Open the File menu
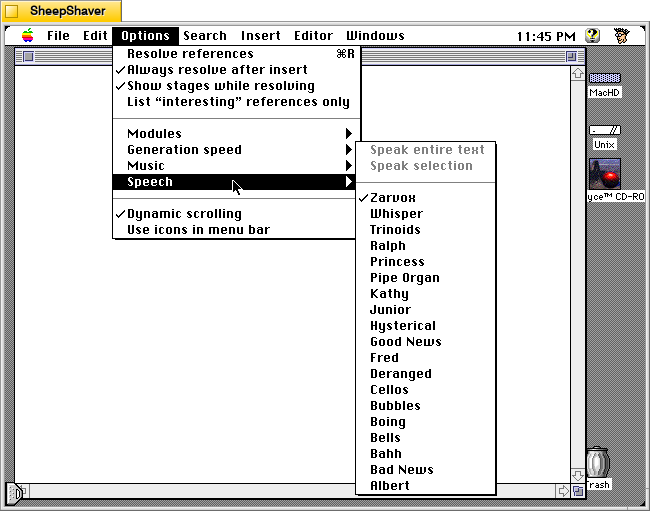Screen dimensions: 650x511 click(58, 36)
